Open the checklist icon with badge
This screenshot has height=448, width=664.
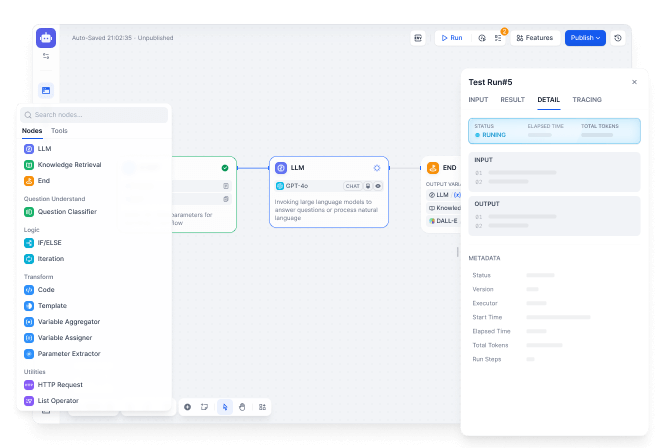498,38
